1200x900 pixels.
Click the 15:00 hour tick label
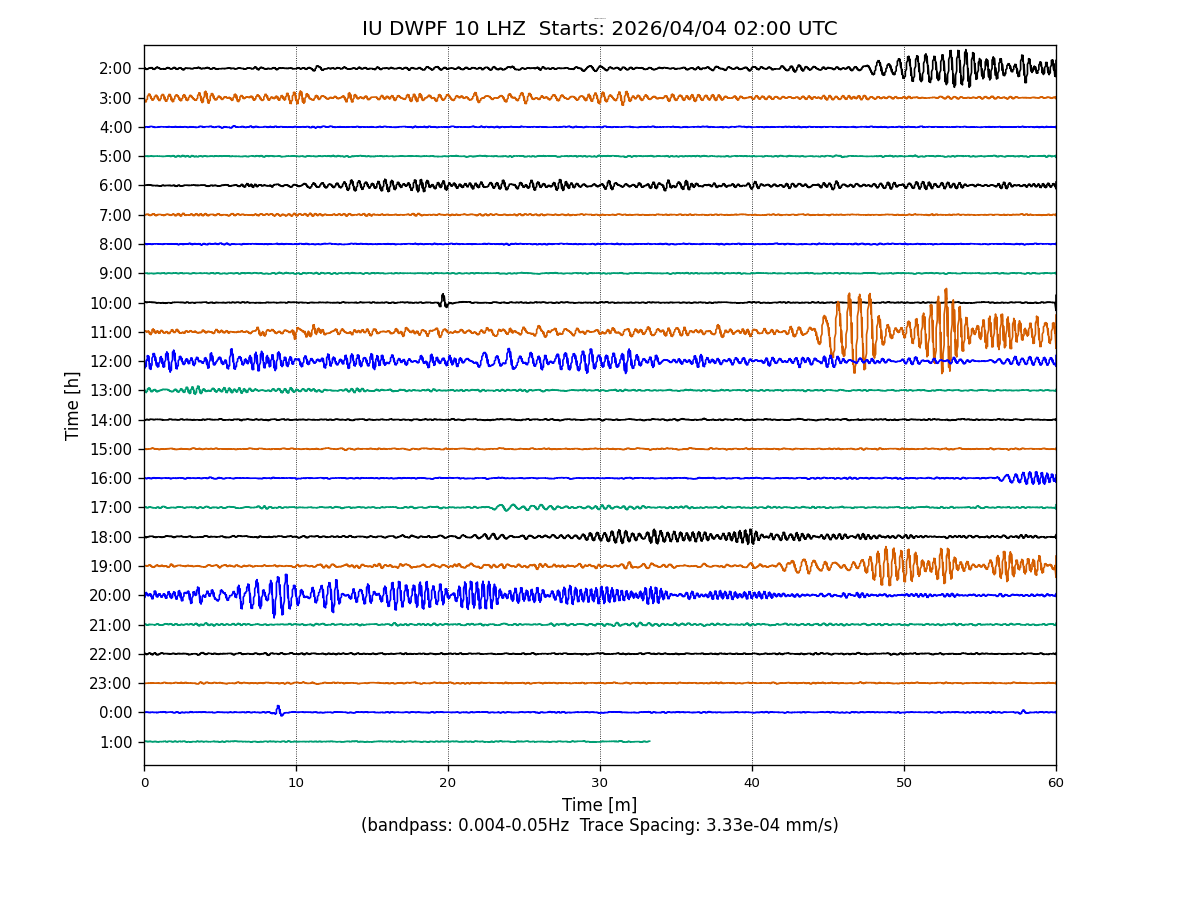(x=112, y=449)
